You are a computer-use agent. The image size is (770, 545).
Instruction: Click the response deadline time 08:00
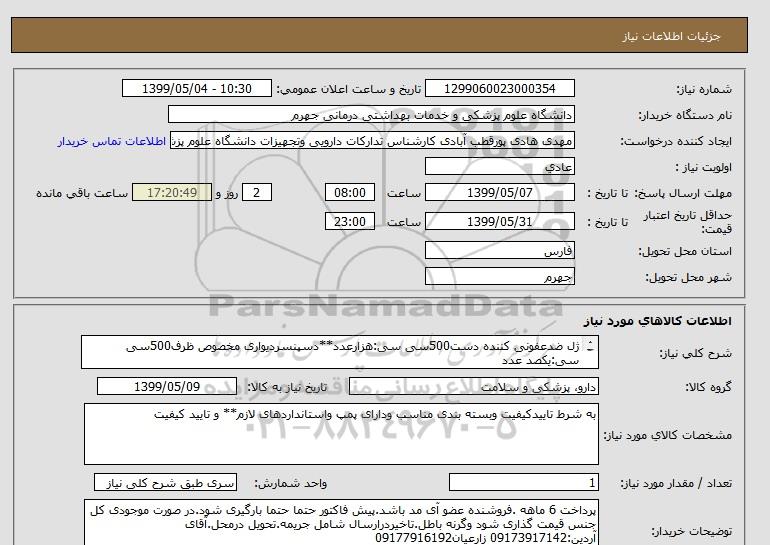[350, 192]
